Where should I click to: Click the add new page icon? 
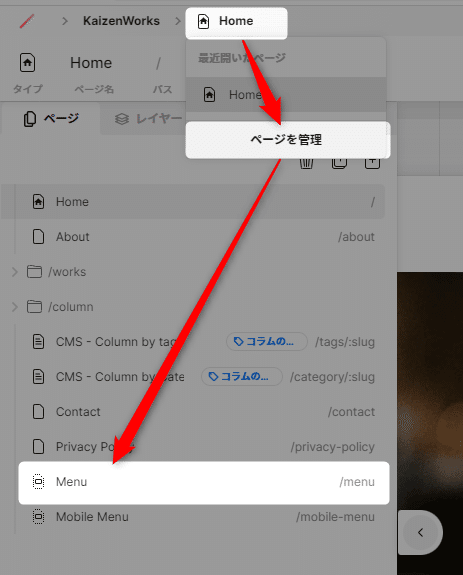372,163
